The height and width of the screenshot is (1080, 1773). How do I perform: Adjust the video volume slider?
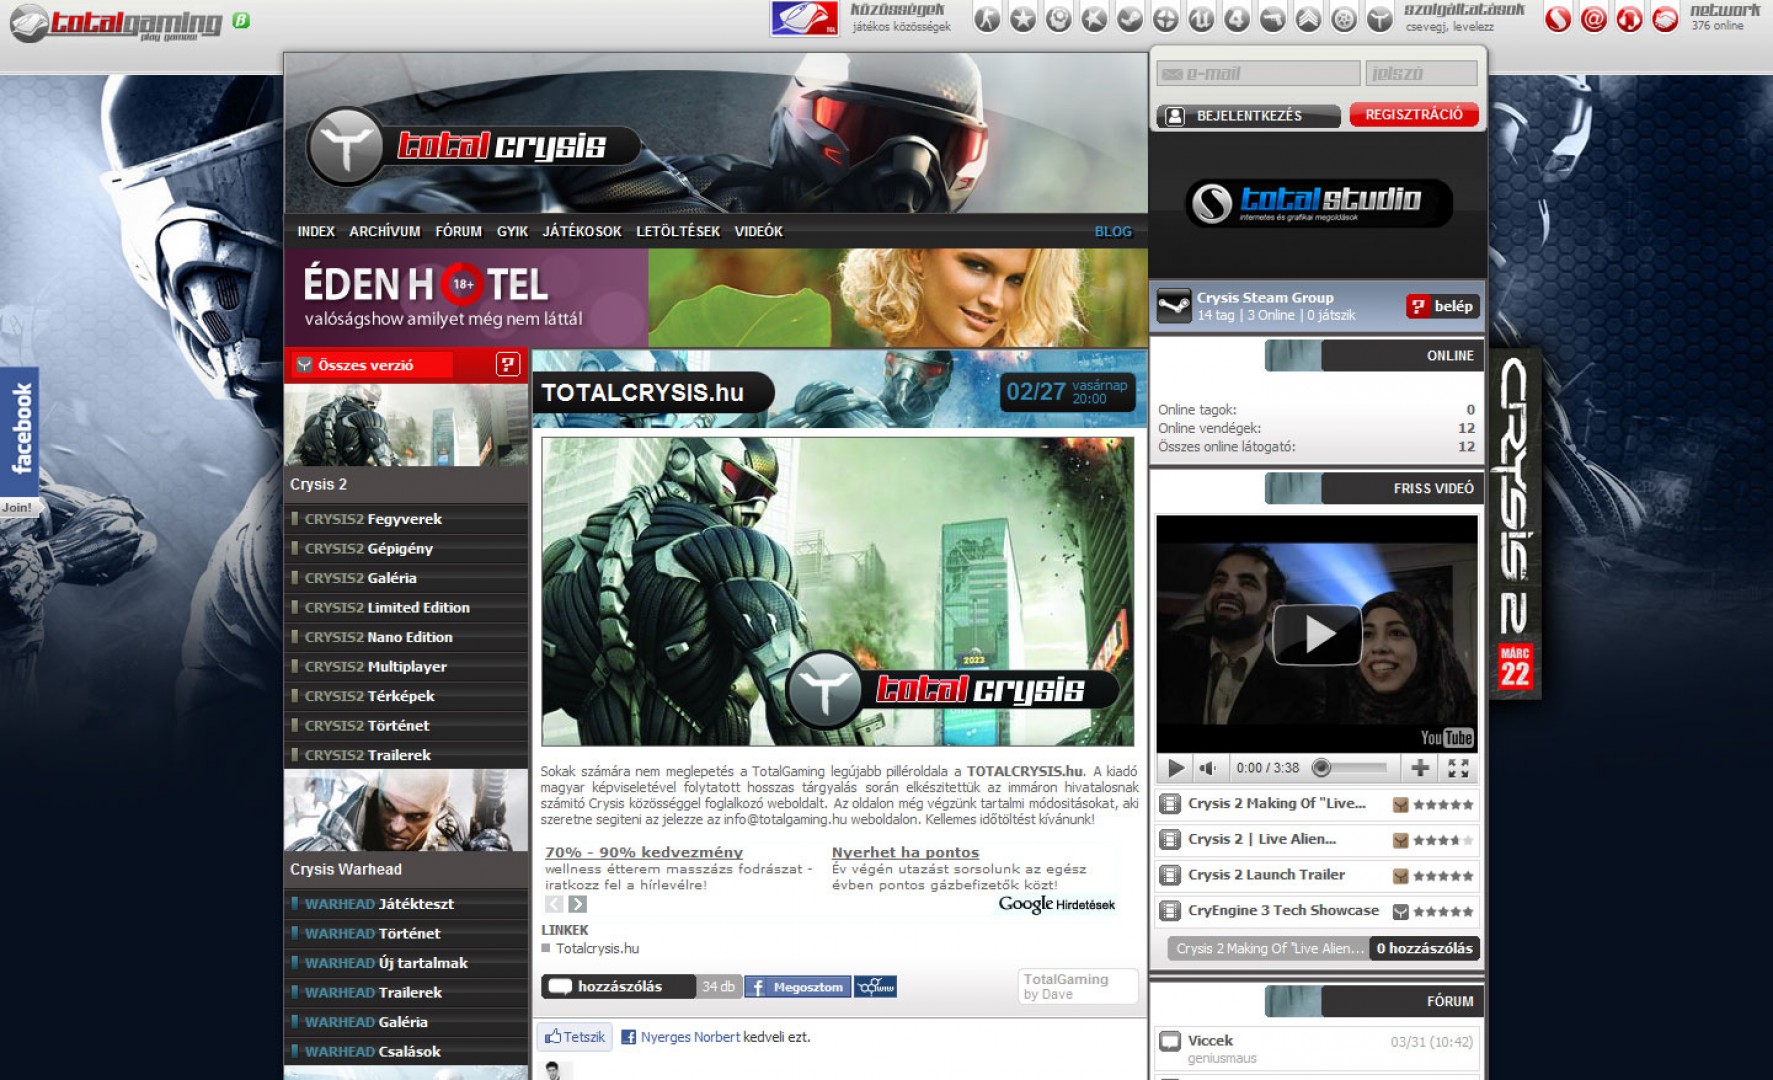point(1350,768)
